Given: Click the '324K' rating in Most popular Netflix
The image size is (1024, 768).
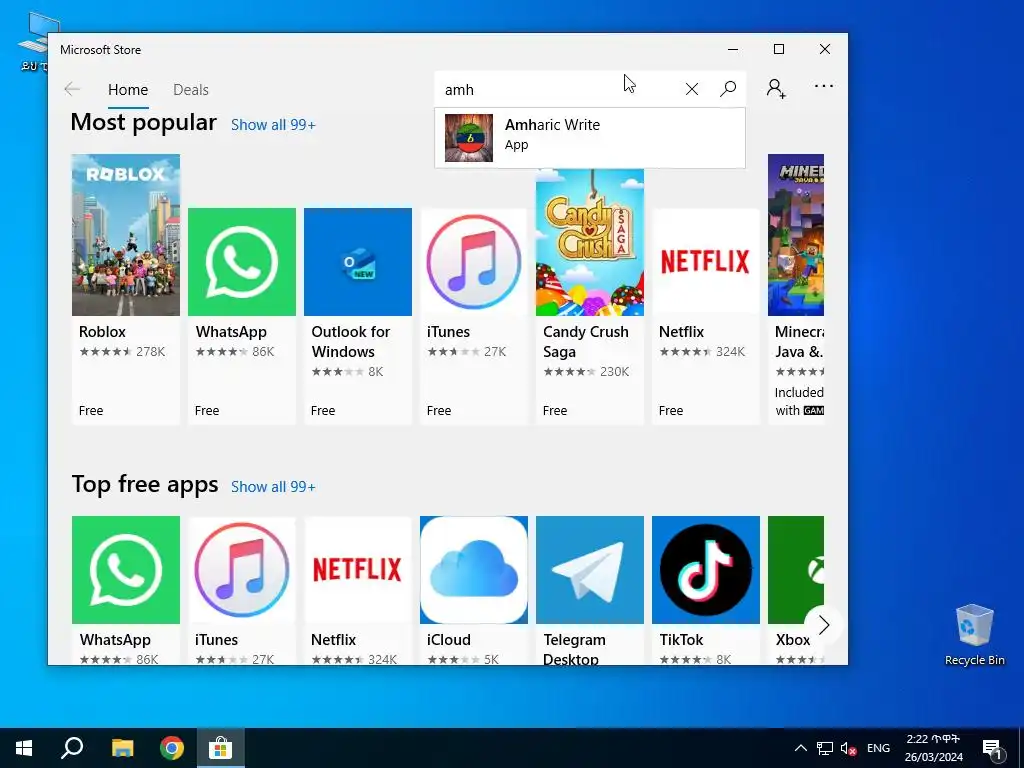Looking at the screenshot, I should [x=730, y=352].
